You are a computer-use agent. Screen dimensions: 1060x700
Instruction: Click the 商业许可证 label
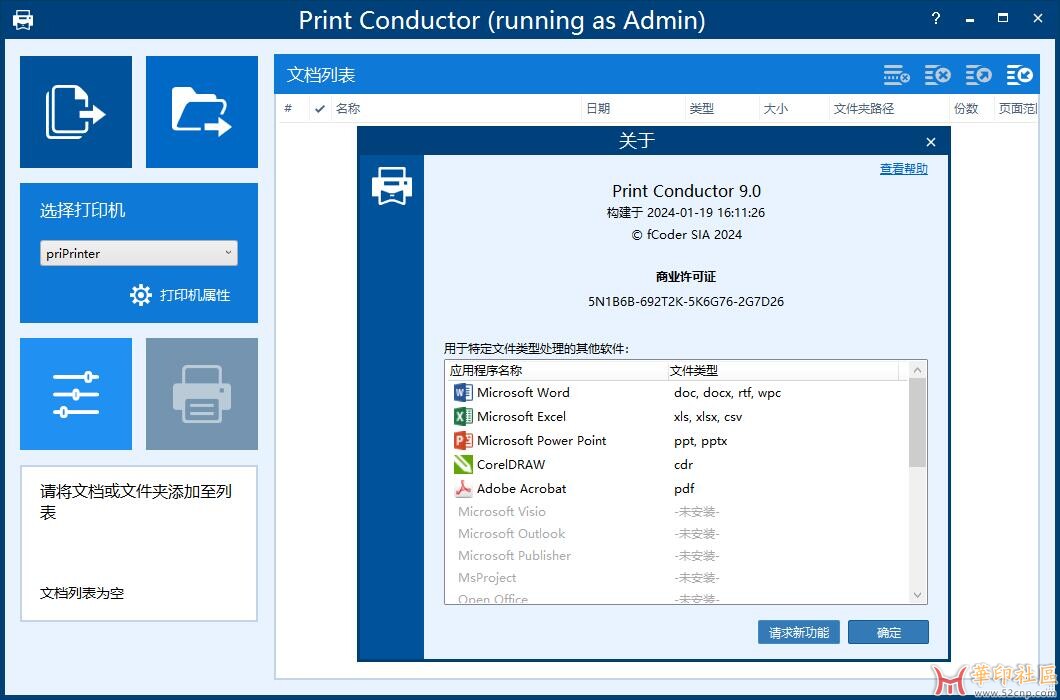point(685,277)
